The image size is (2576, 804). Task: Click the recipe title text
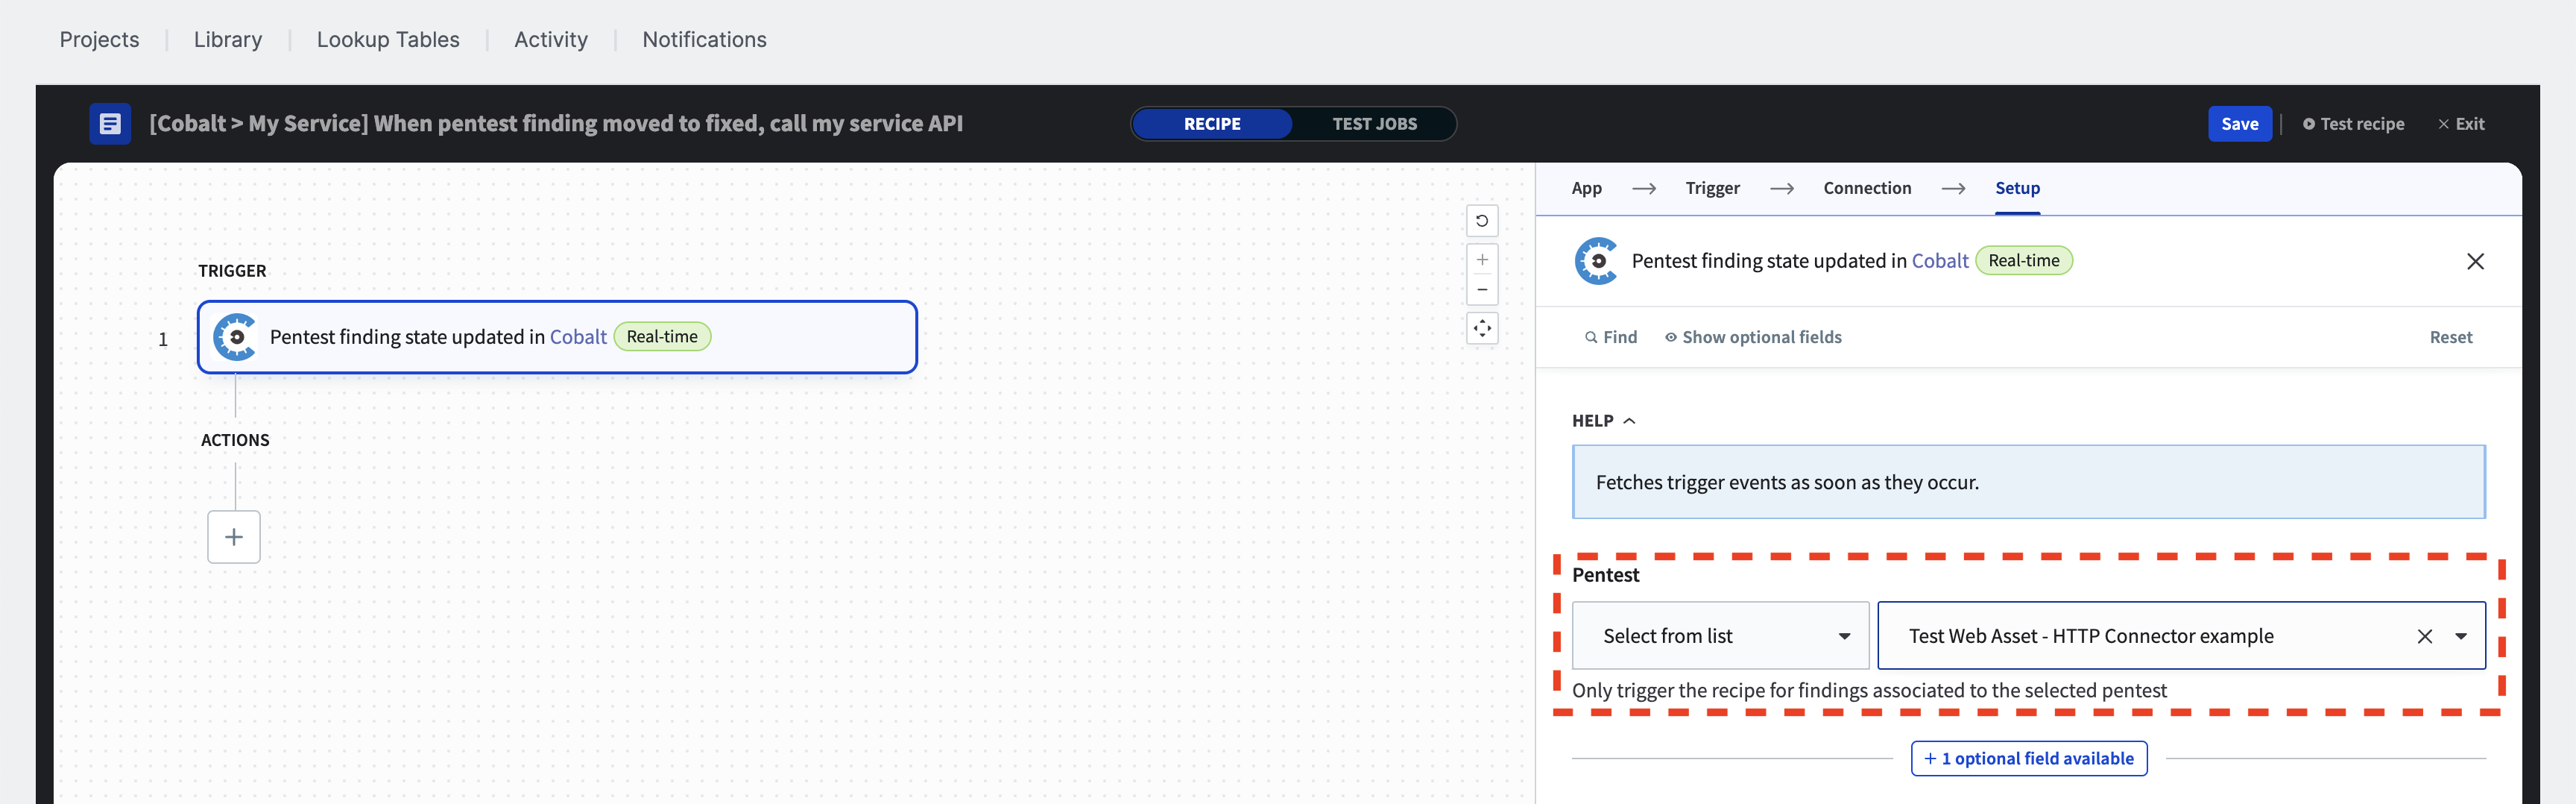pyautogui.click(x=556, y=124)
